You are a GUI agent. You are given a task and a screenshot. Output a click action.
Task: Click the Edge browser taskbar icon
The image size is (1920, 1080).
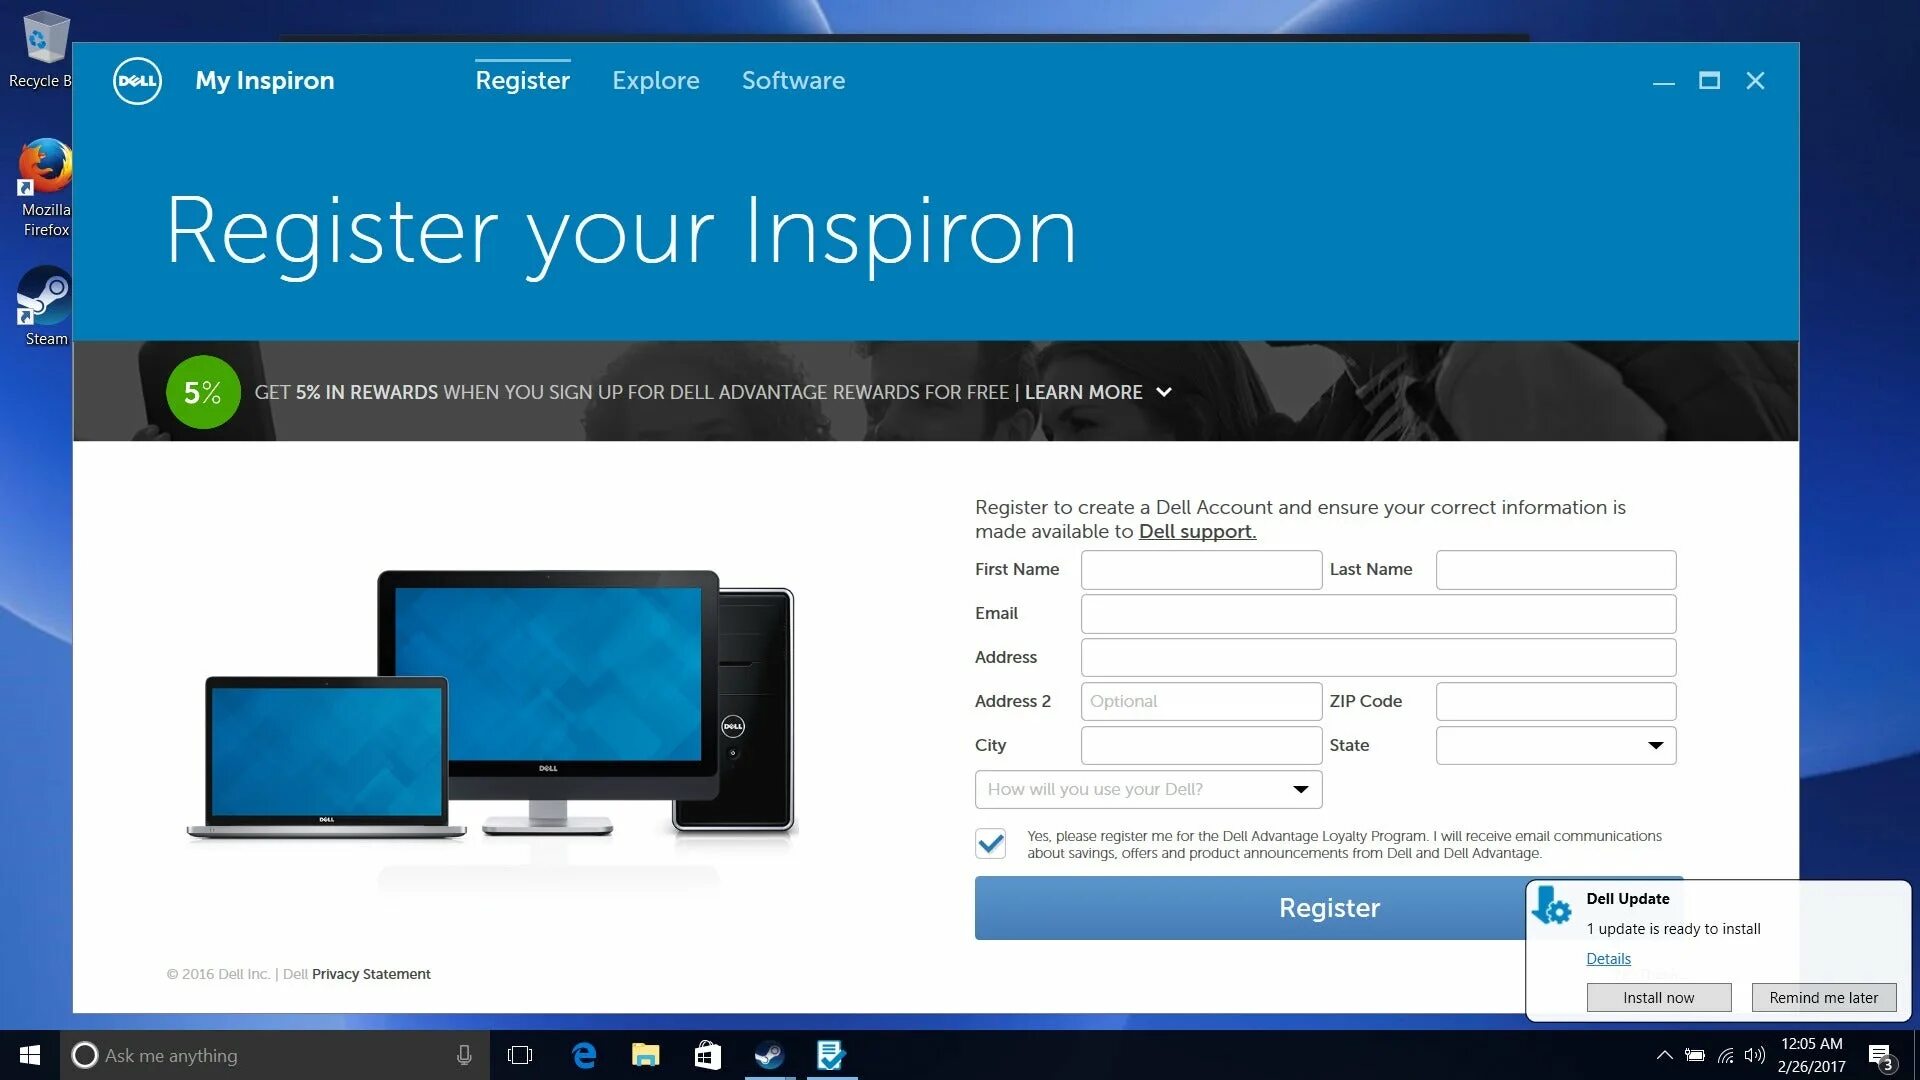(x=584, y=1054)
